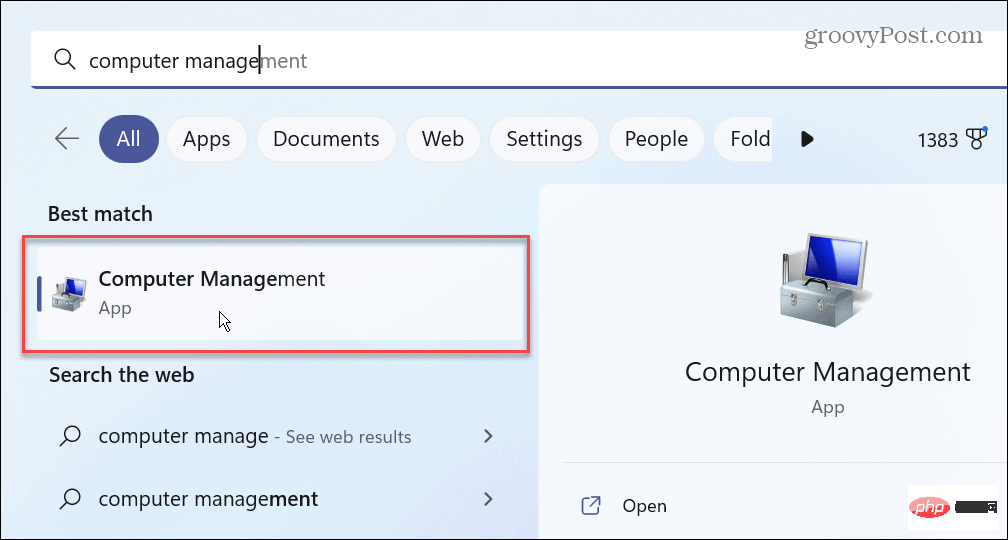The image size is (1008, 540).
Task: Open the Rewards trophy icon
Action: tap(976, 138)
